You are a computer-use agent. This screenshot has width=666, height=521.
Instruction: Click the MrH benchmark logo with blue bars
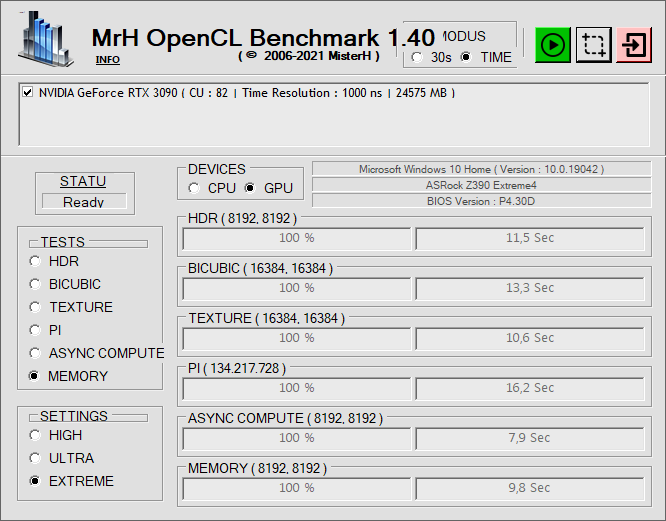click(46, 39)
